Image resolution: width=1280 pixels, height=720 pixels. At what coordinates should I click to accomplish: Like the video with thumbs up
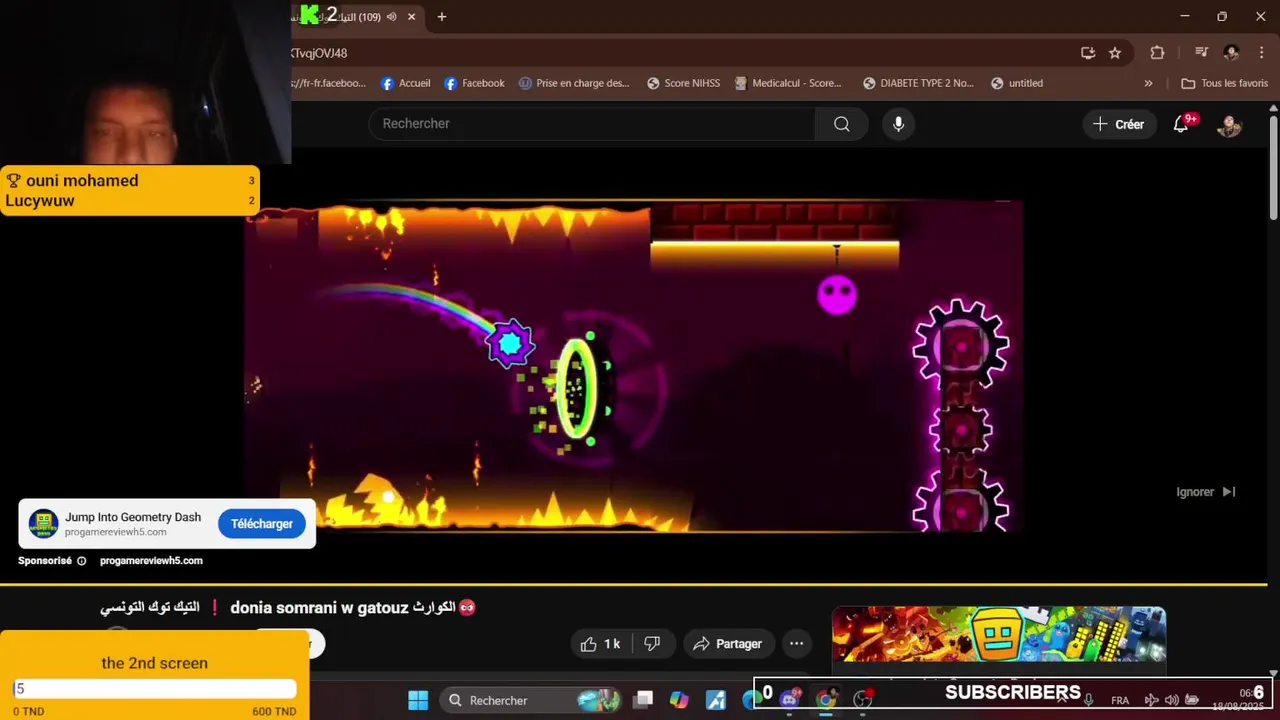[x=601, y=644]
